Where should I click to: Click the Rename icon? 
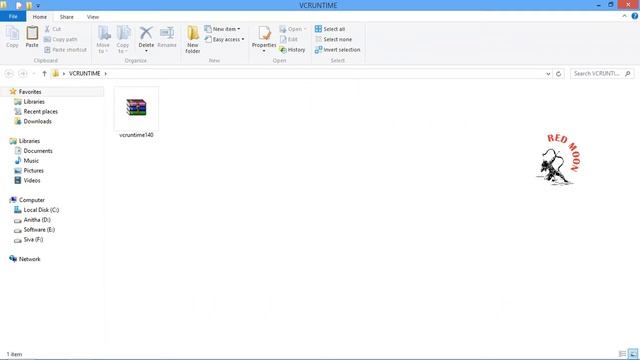(167, 33)
